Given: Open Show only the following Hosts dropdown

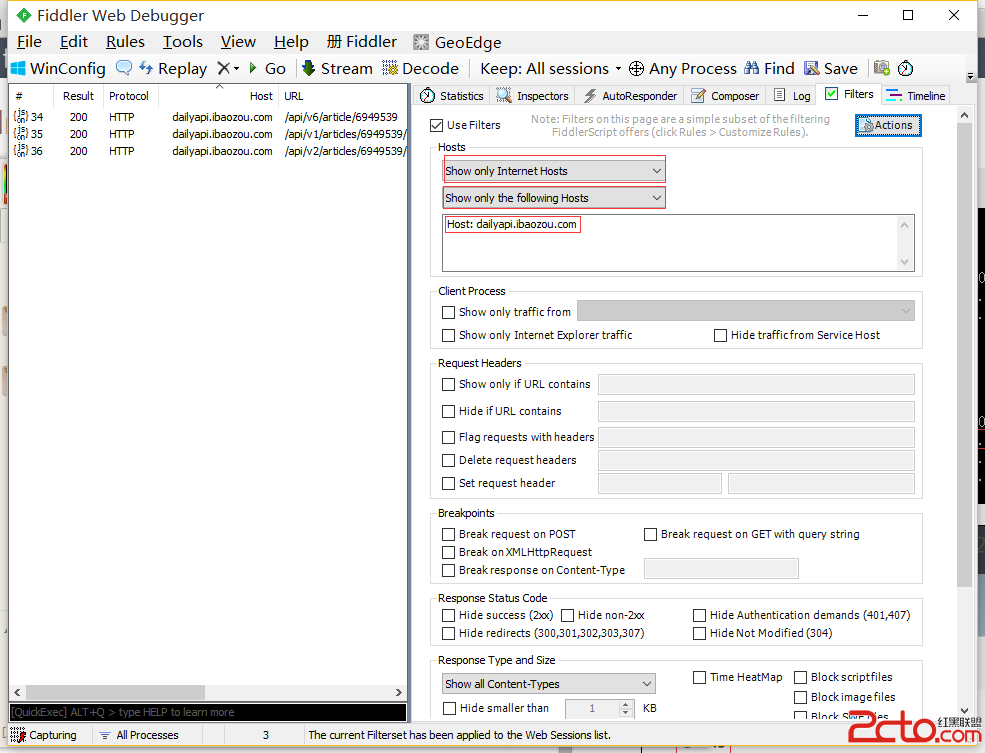Looking at the screenshot, I should 553,198.
